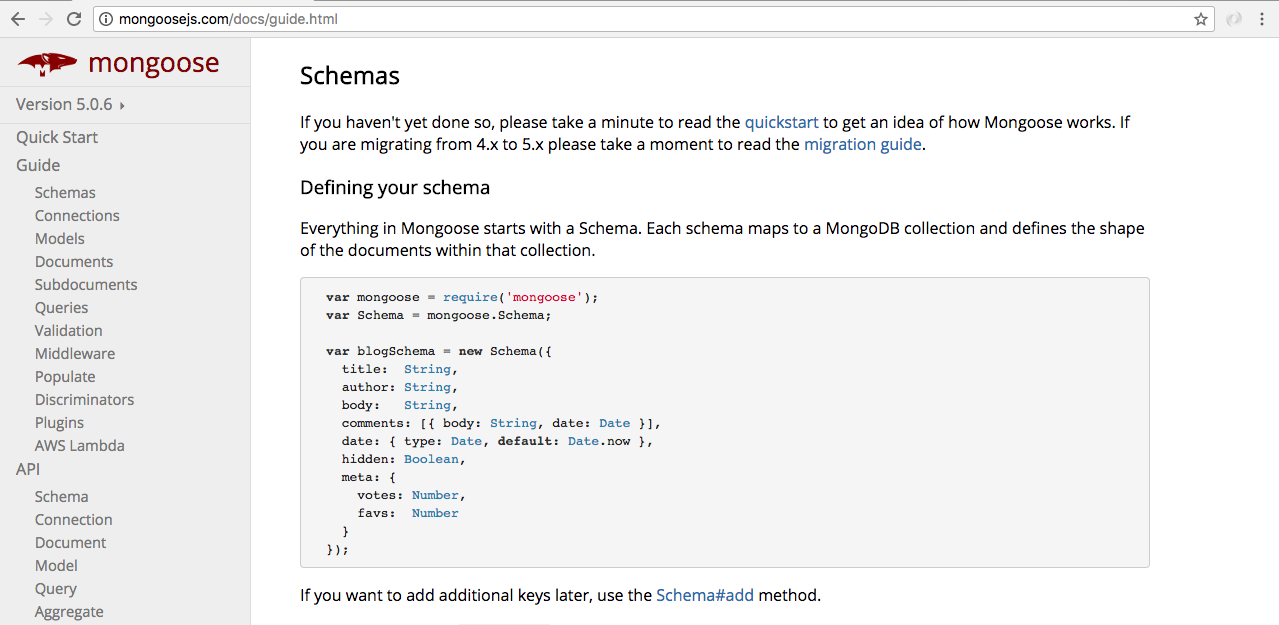1279x625 pixels.
Task: Click the browser back arrow
Action: pyautogui.click(x=18, y=19)
